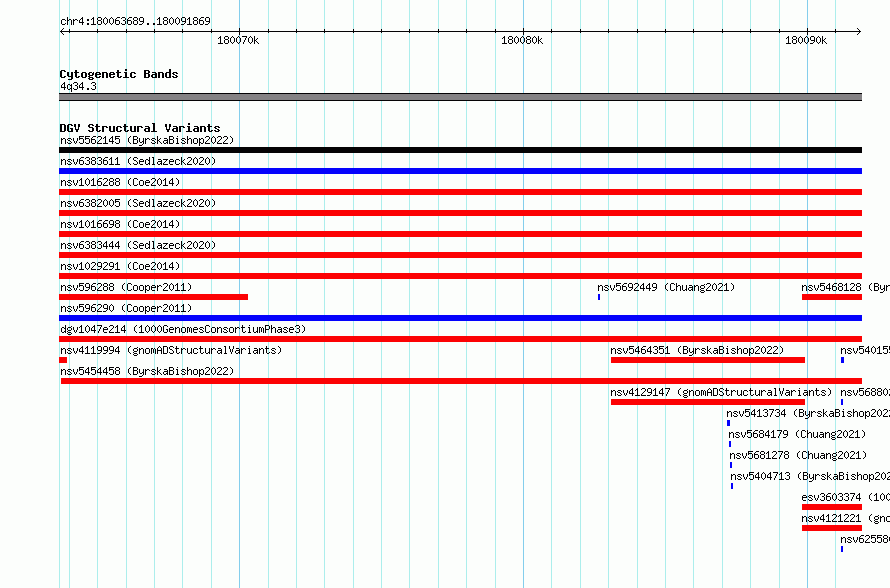Click the nsv5562145 (ByrskaBishop2022) label
The image size is (890, 588).
[147, 140]
